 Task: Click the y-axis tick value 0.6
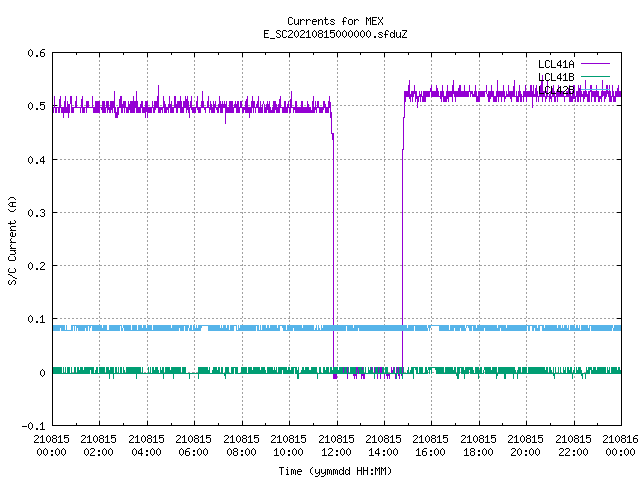36,53
